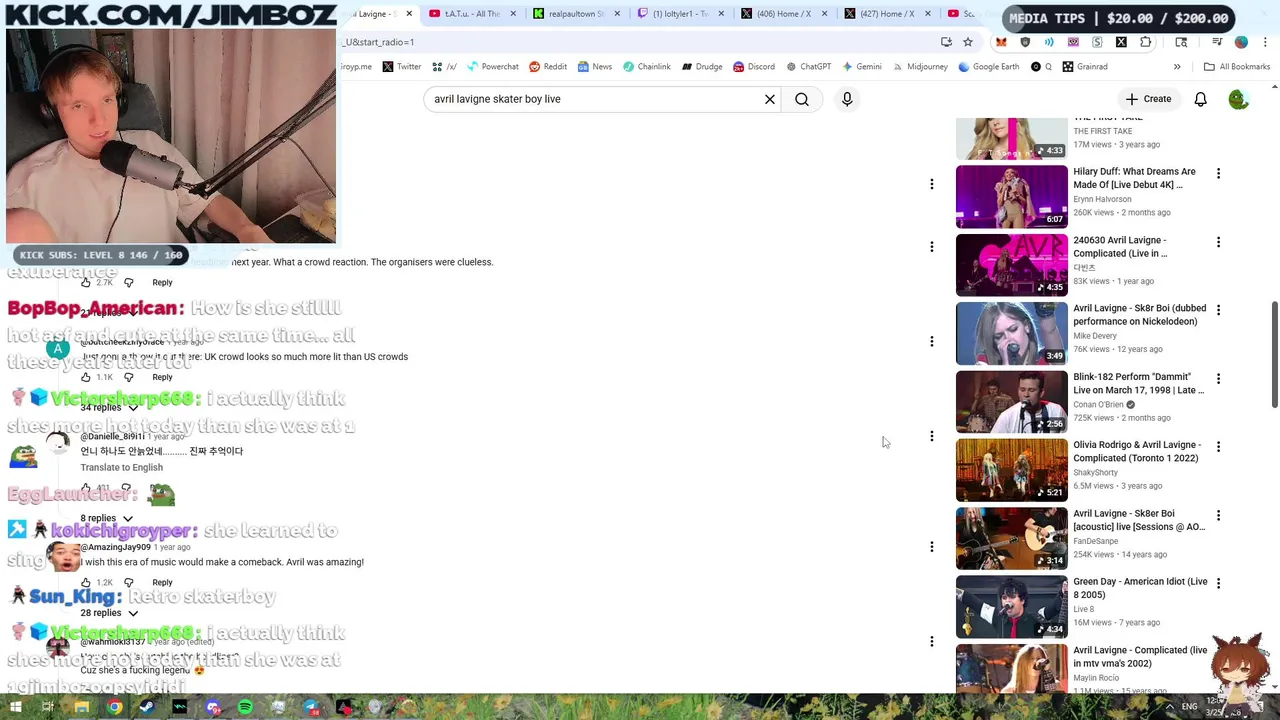Click Translate to English under Korean comment
The height and width of the screenshot is (720, 1280).
pyautogui.click(x=121, y=467)
